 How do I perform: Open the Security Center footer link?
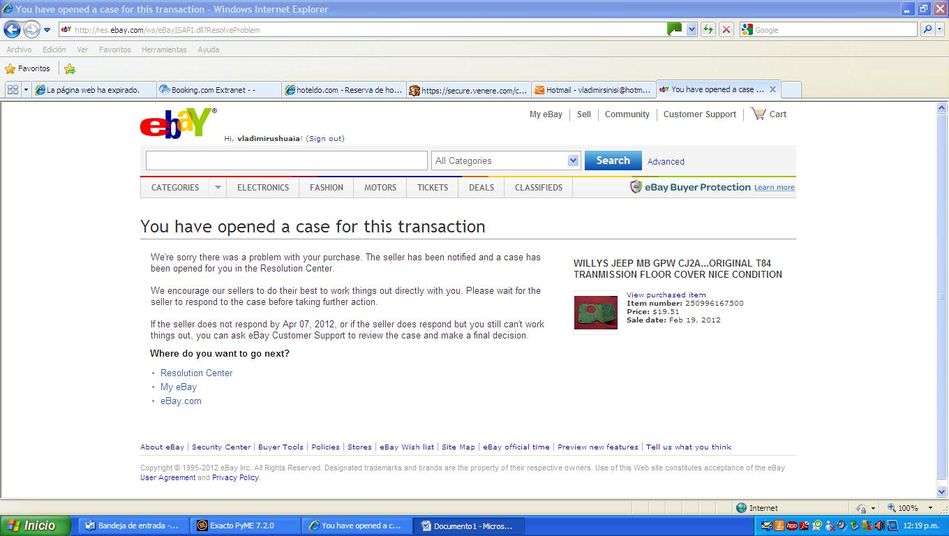[x=221, y=447]
